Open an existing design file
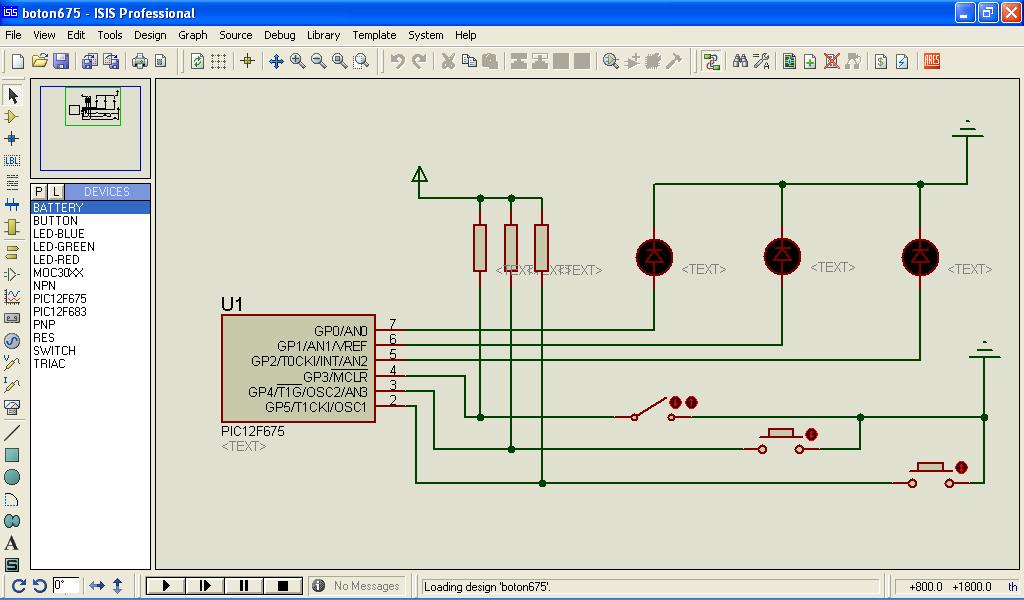 39,61
